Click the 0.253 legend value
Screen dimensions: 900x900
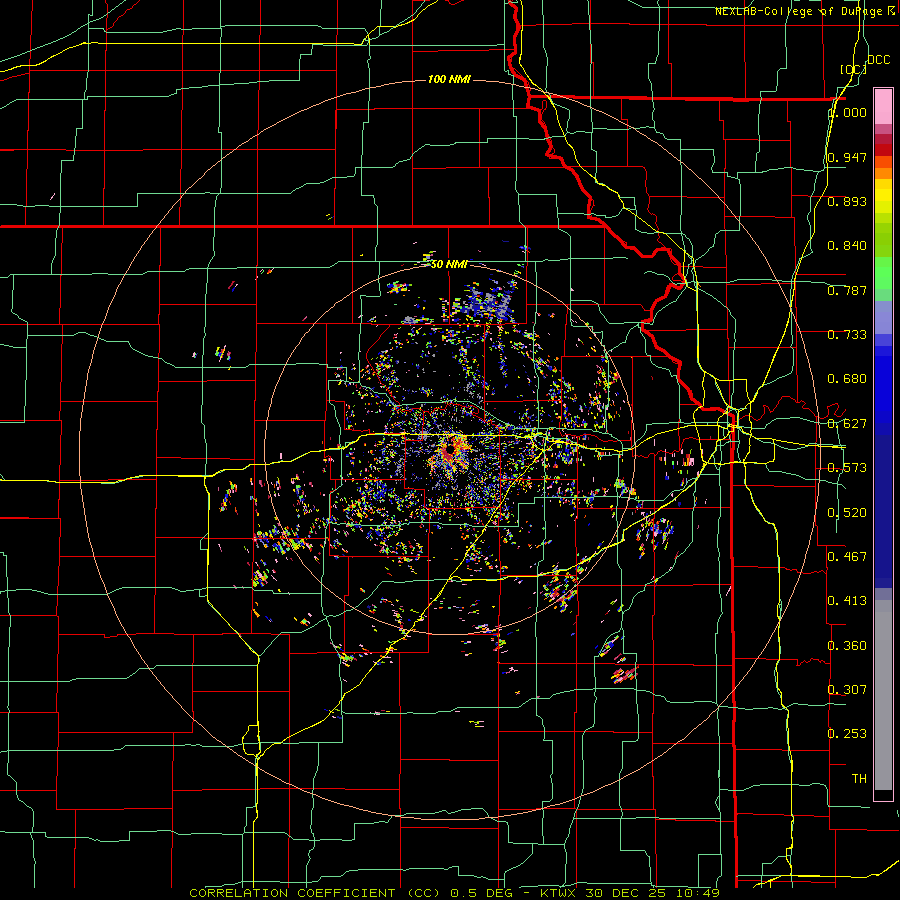tap(847, 734)
